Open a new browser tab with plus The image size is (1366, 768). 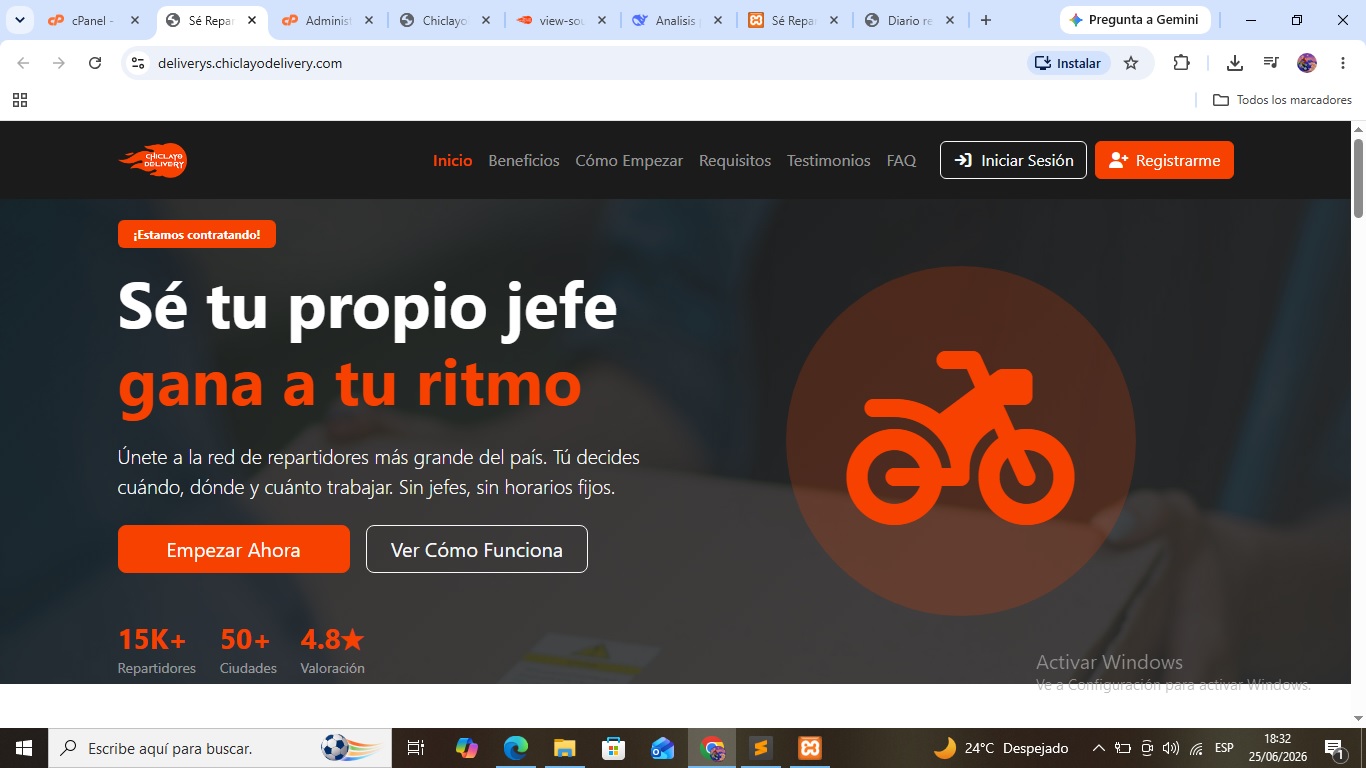click(x=985, y=20)
